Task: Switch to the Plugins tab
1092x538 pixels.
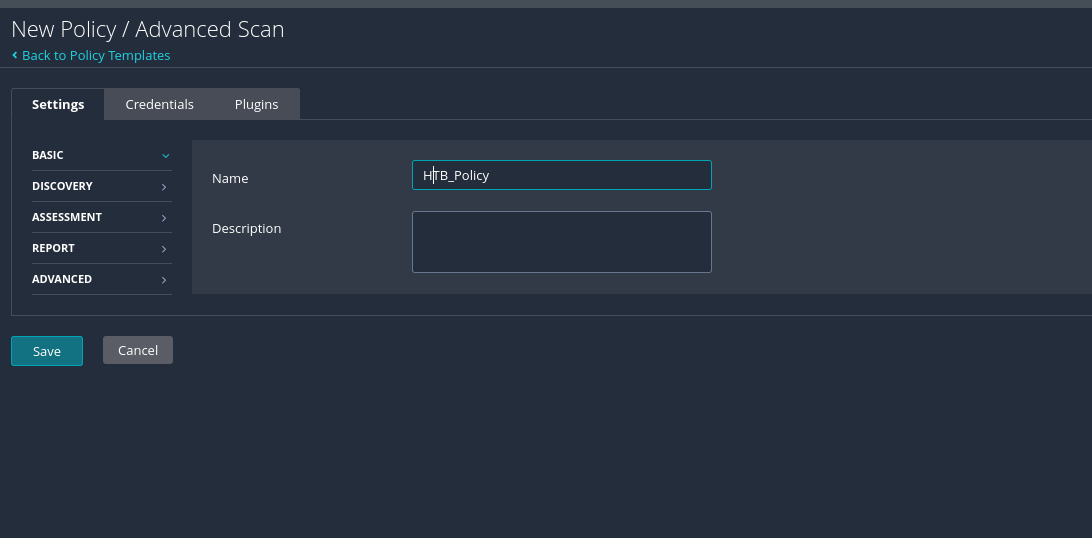Action: coord(256,104)
